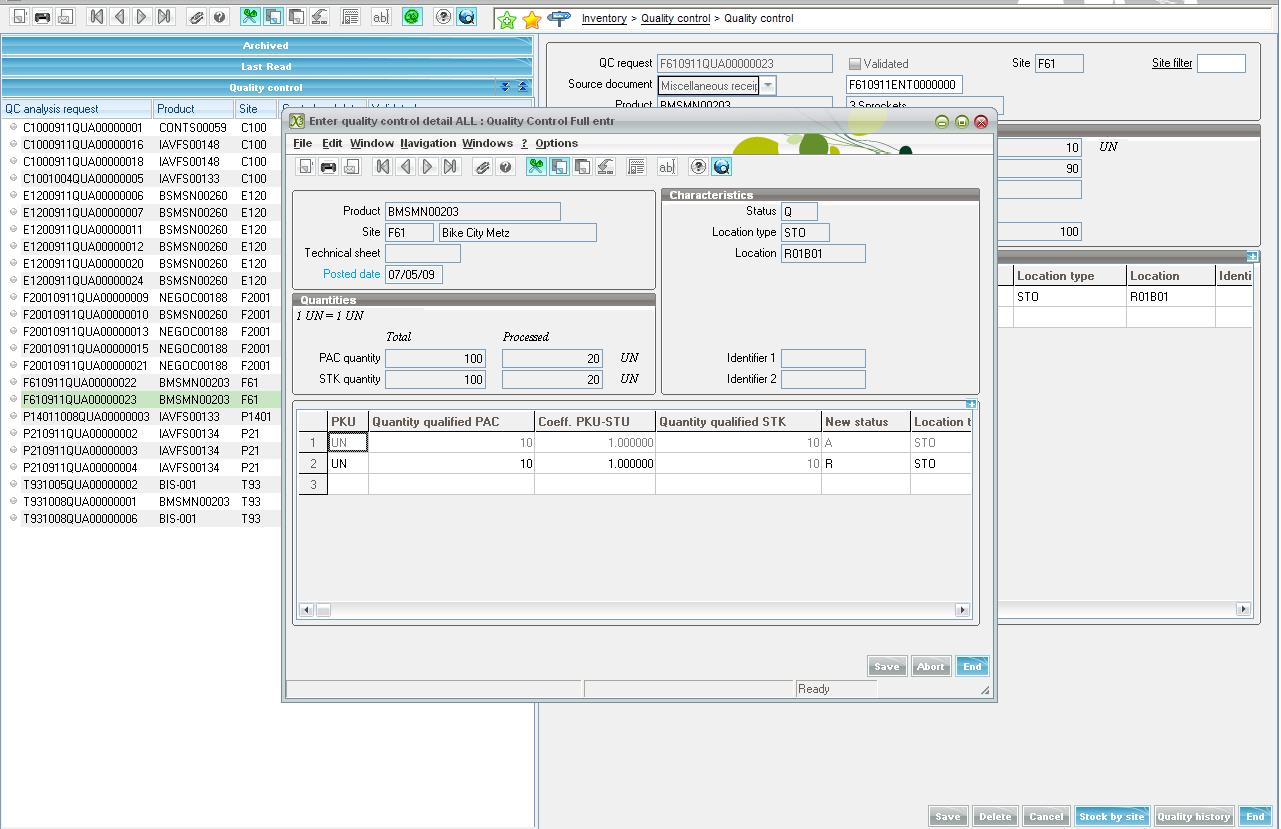Click the scissors tools icon in main toolbar
This screenshot has width=1281, height=829.
coord(250,17)
